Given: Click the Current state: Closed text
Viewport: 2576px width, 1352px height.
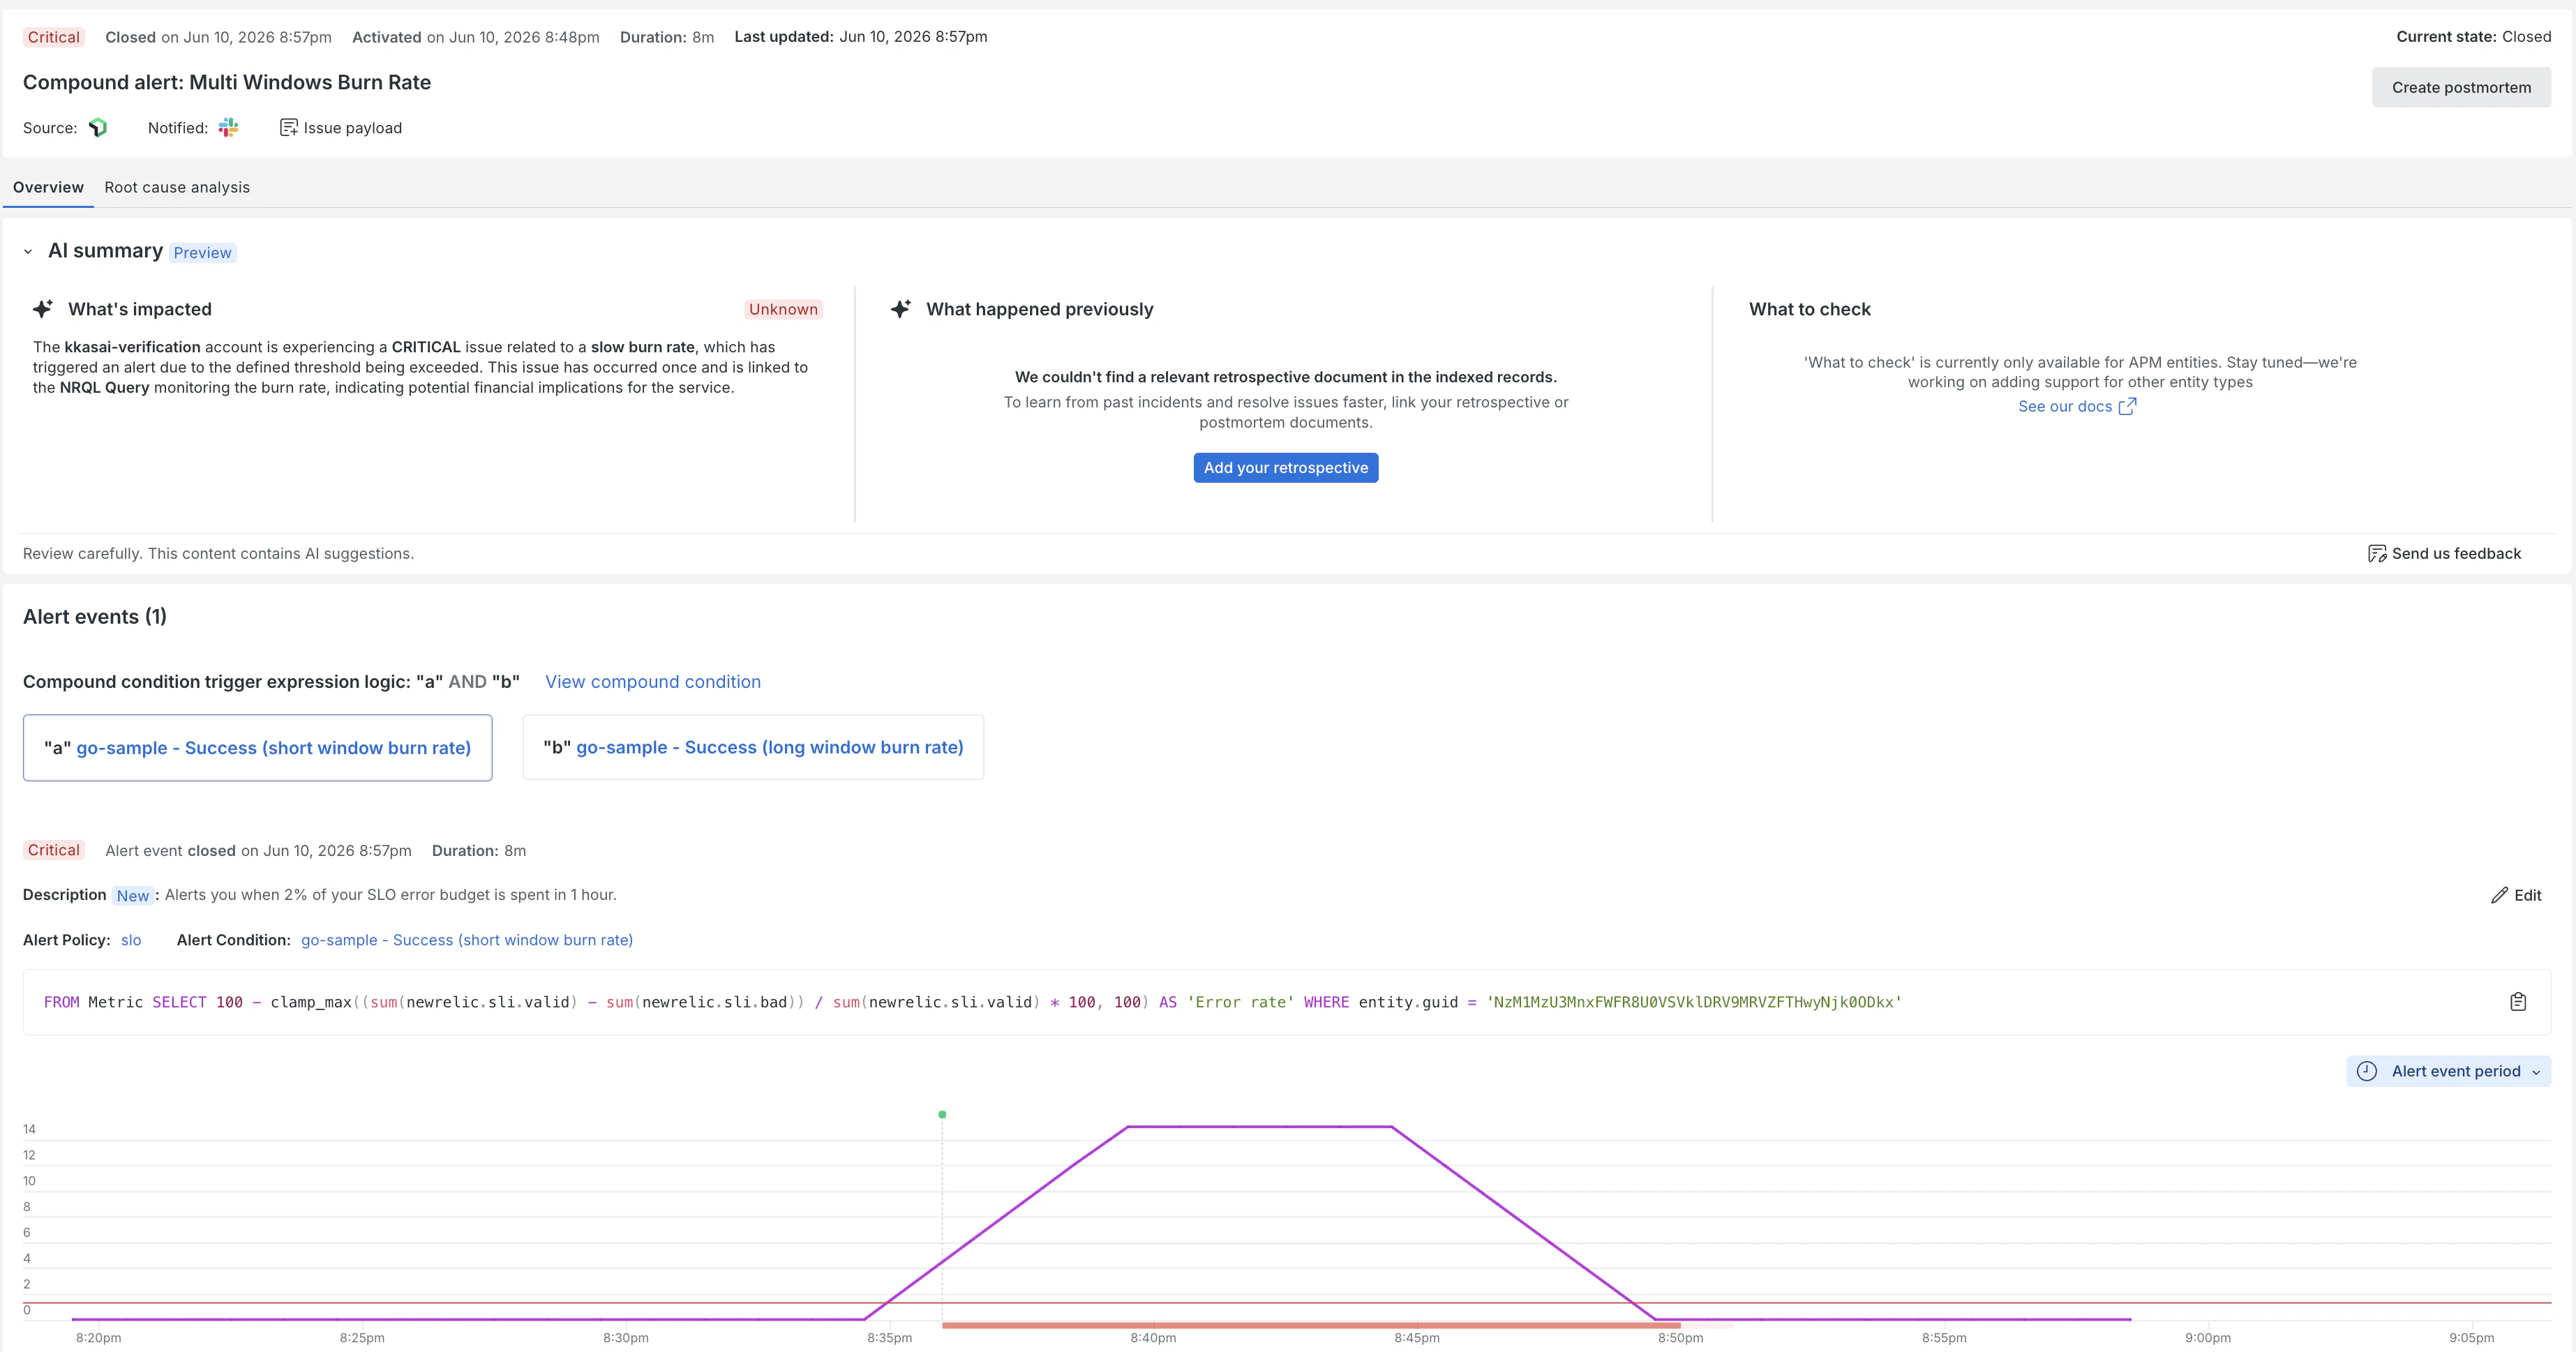Looking at the screenshot, I should pos(2473,37).
